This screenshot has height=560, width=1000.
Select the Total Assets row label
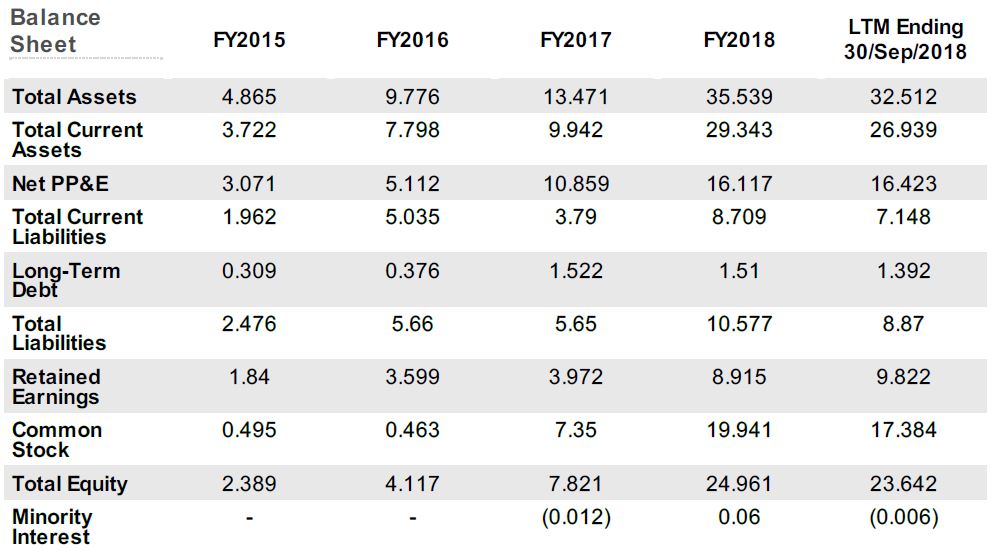[x=74, y=97]
